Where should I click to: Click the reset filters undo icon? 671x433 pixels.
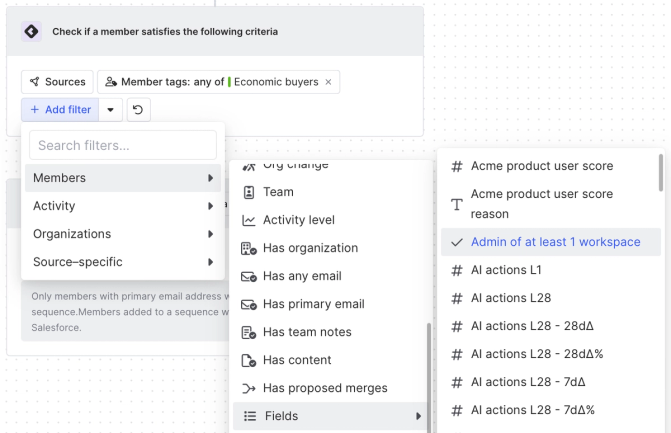click(139, 109)
